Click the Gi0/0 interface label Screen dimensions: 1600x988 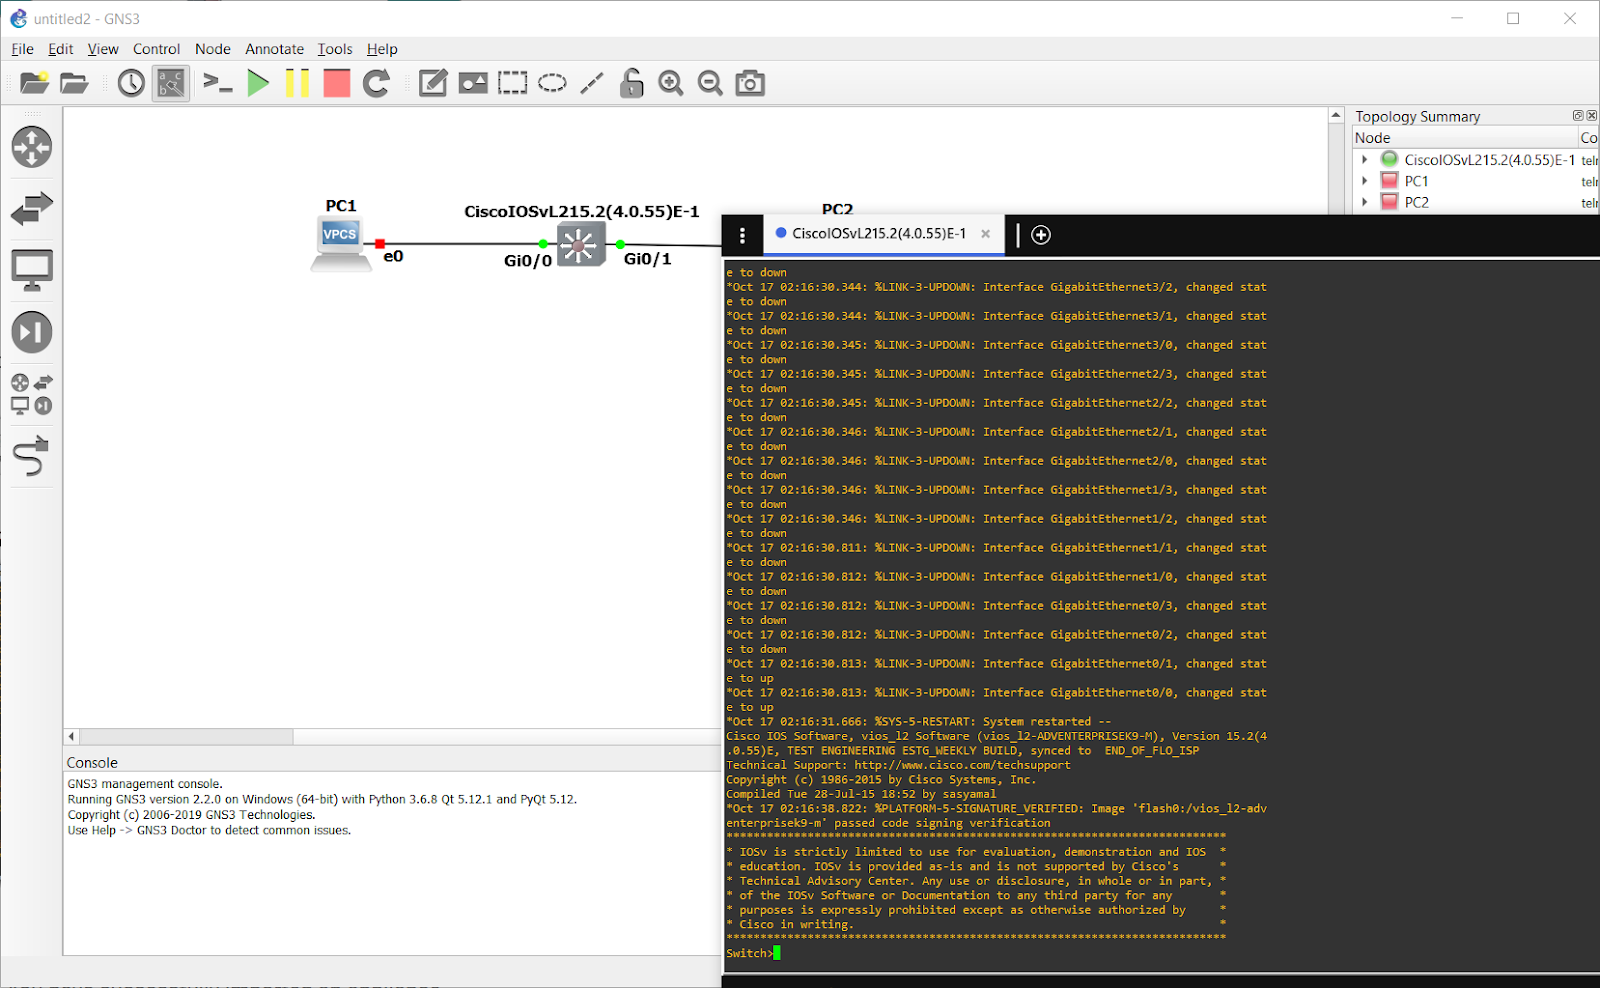coord(528,261)
